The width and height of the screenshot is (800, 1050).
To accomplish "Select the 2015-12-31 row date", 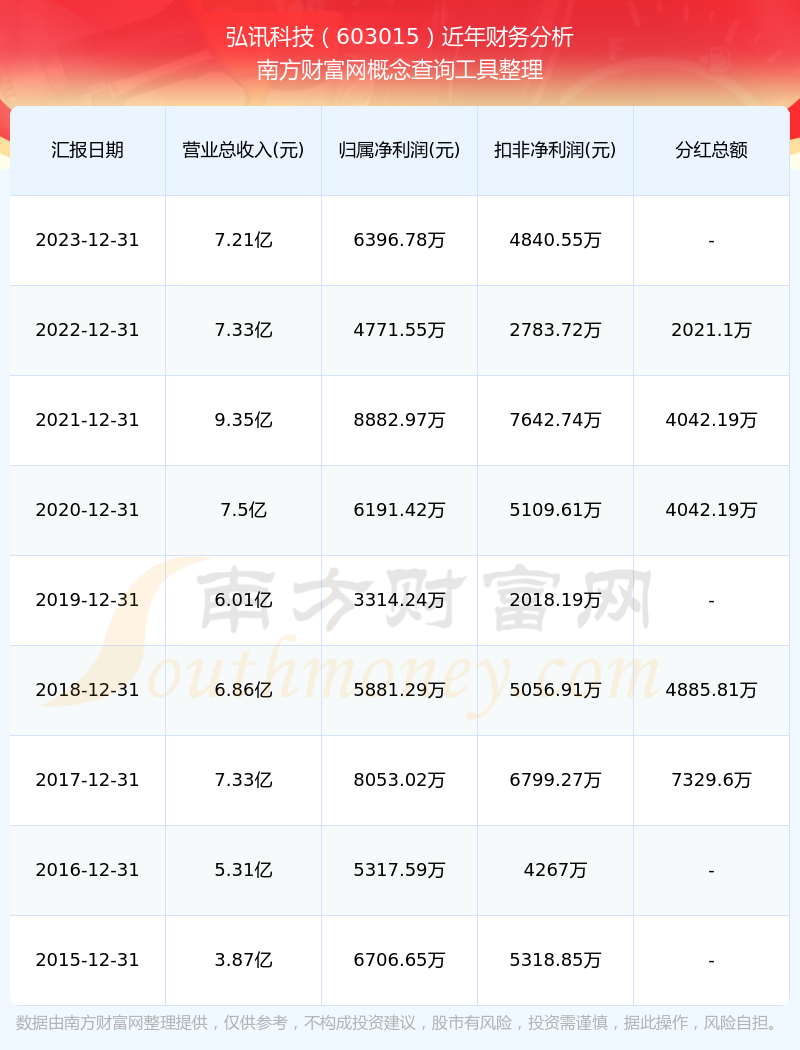I will pos(87,960).
